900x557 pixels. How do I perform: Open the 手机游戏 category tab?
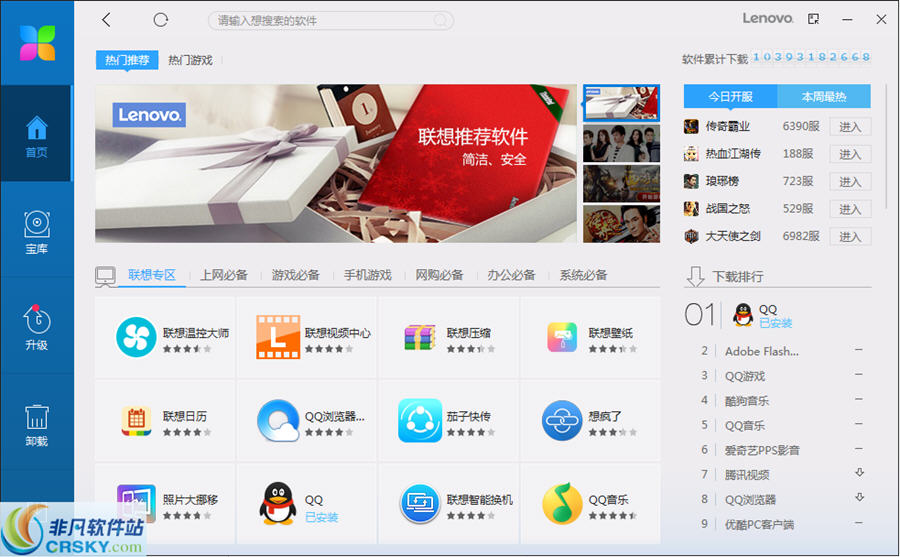[367, 275]
